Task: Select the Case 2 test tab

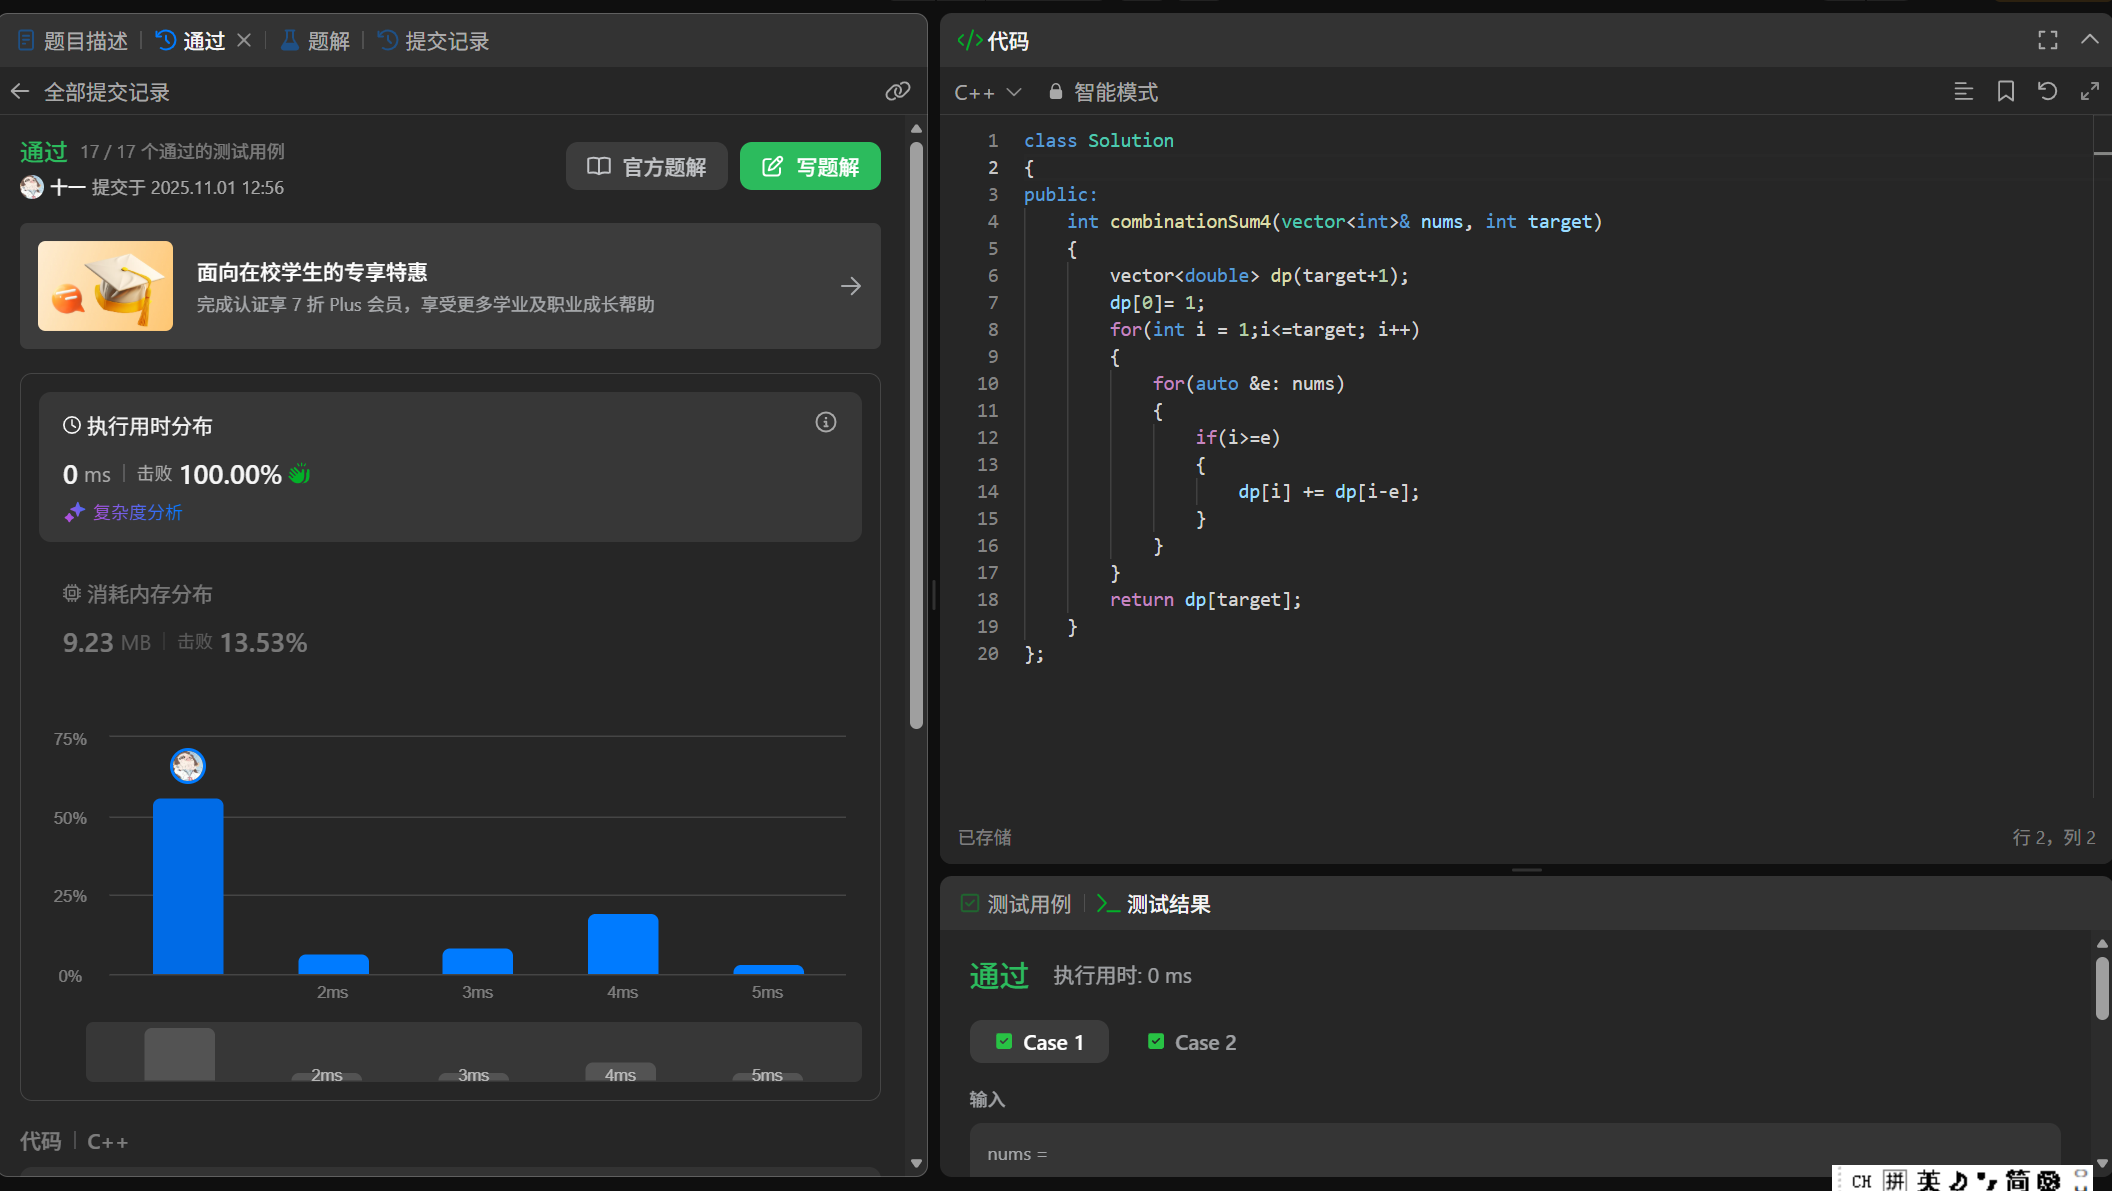Action: pos(1192,1042)
